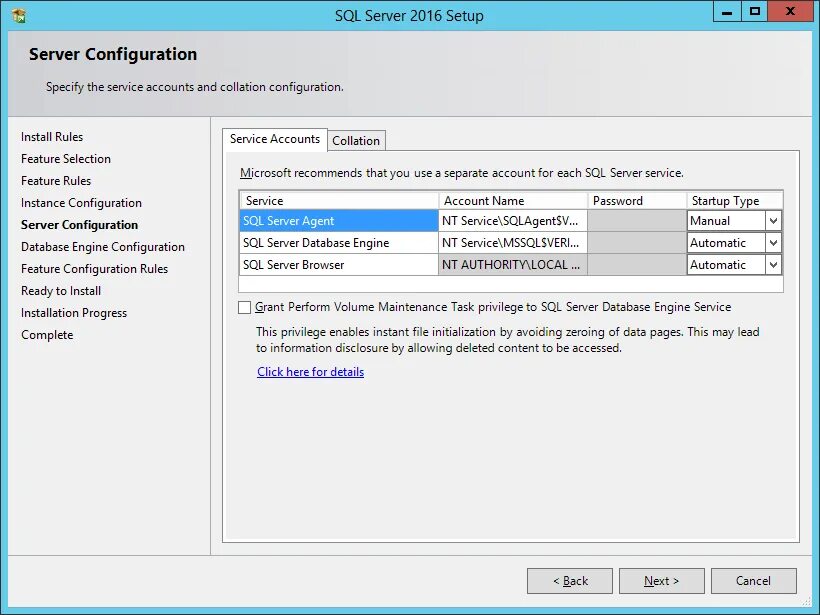The height and width of the screenshot is (615, 820).
Task: Open Startup Type dropdown for SQL Server Agent
Action: tap(773, 221)
